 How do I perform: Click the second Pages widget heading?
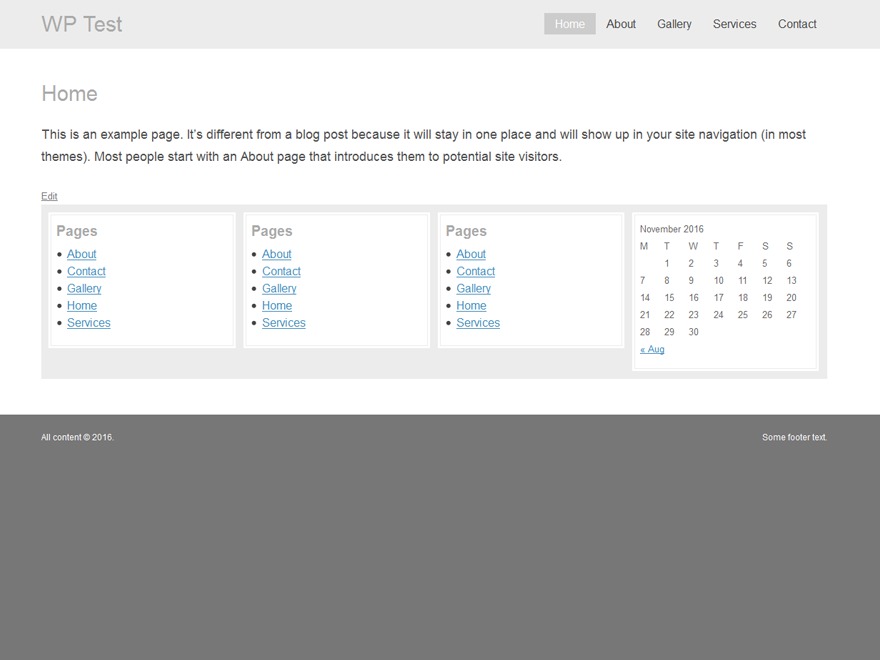pyautogui.click(x=272, y=231)
